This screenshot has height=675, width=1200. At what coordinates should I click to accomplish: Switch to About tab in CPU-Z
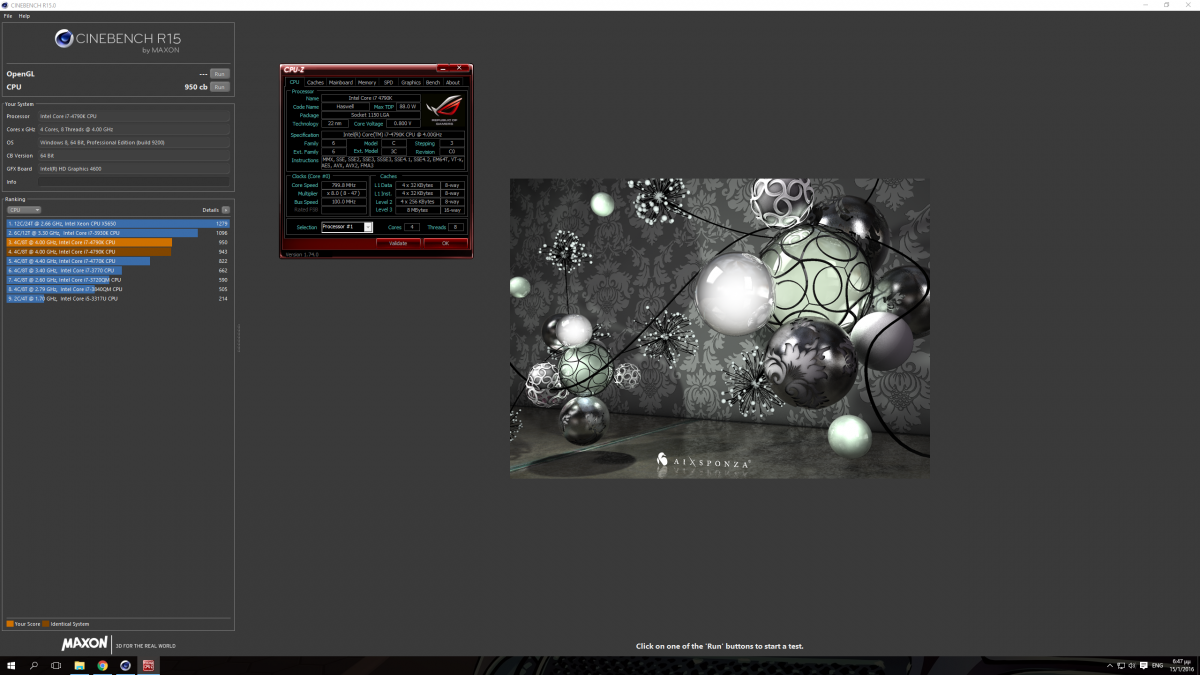pyautogui.click(x=453, y=82)
